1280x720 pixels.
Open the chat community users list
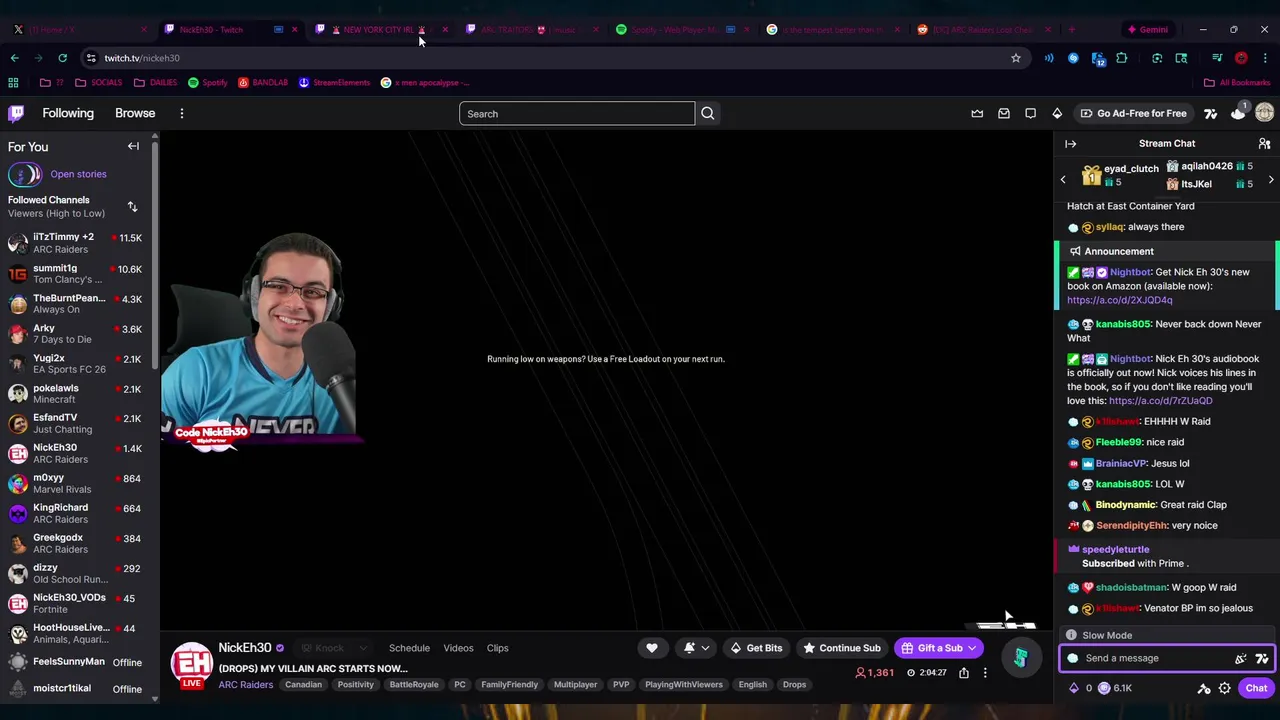1264,144
